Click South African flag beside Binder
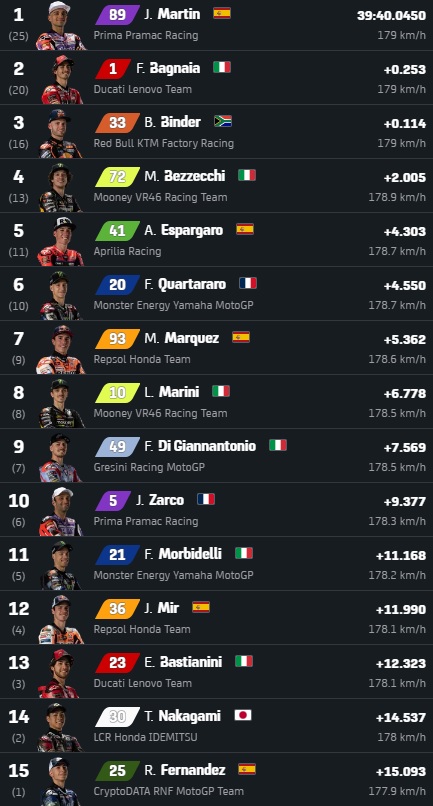This screenshot has height=806, width=433. [223, 121]
